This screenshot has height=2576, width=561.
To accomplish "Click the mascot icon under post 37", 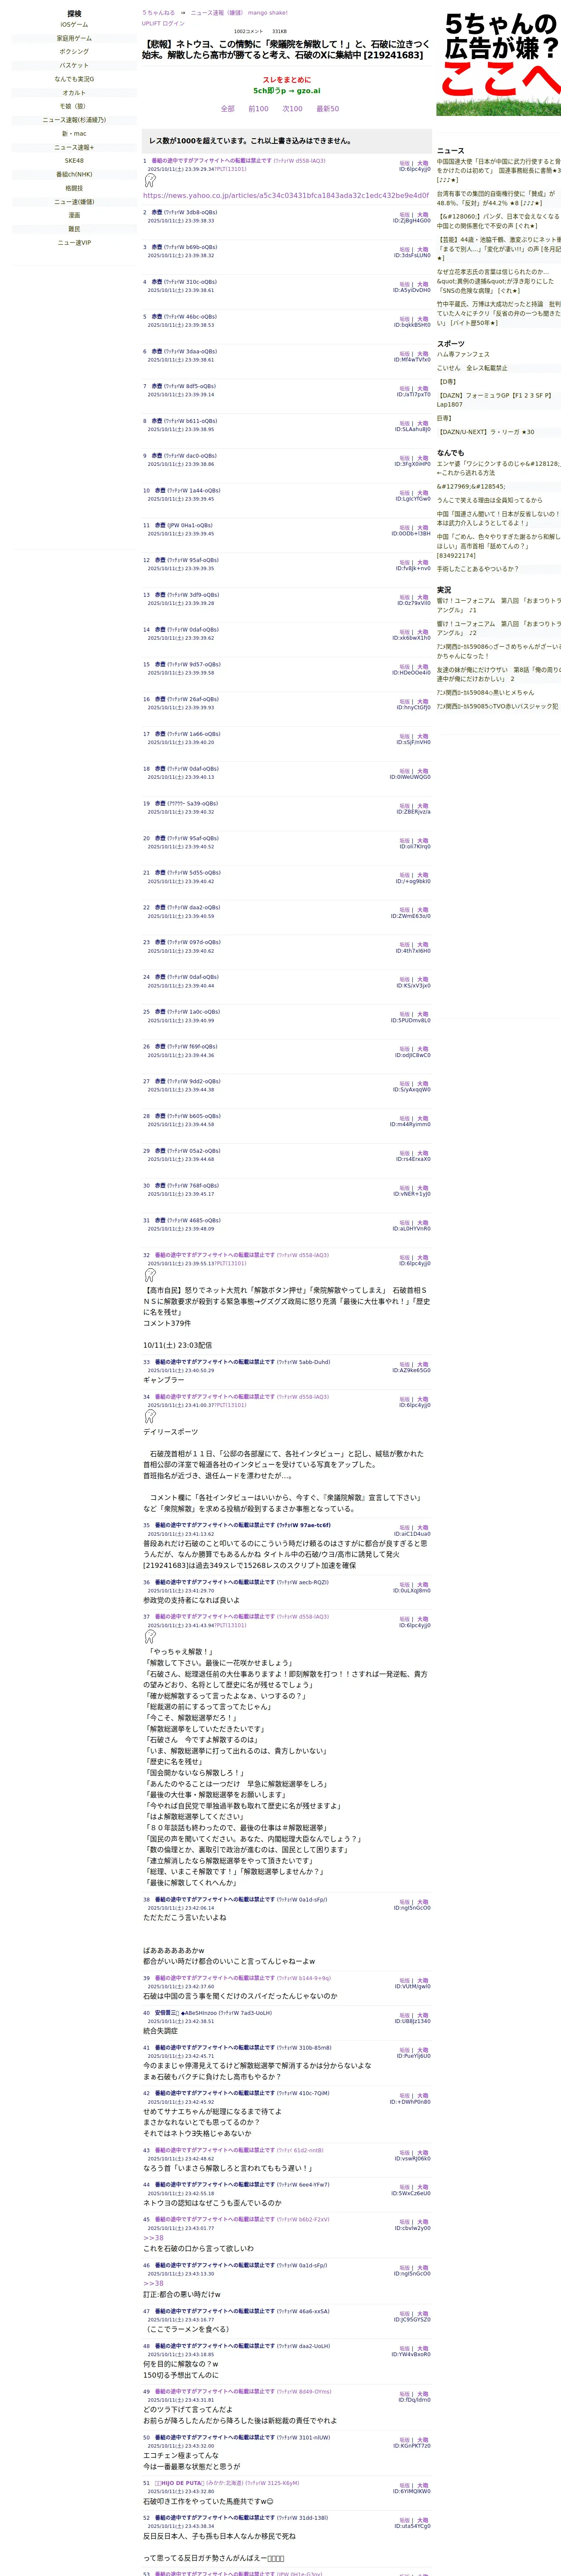I will [x=150, y=1636].
